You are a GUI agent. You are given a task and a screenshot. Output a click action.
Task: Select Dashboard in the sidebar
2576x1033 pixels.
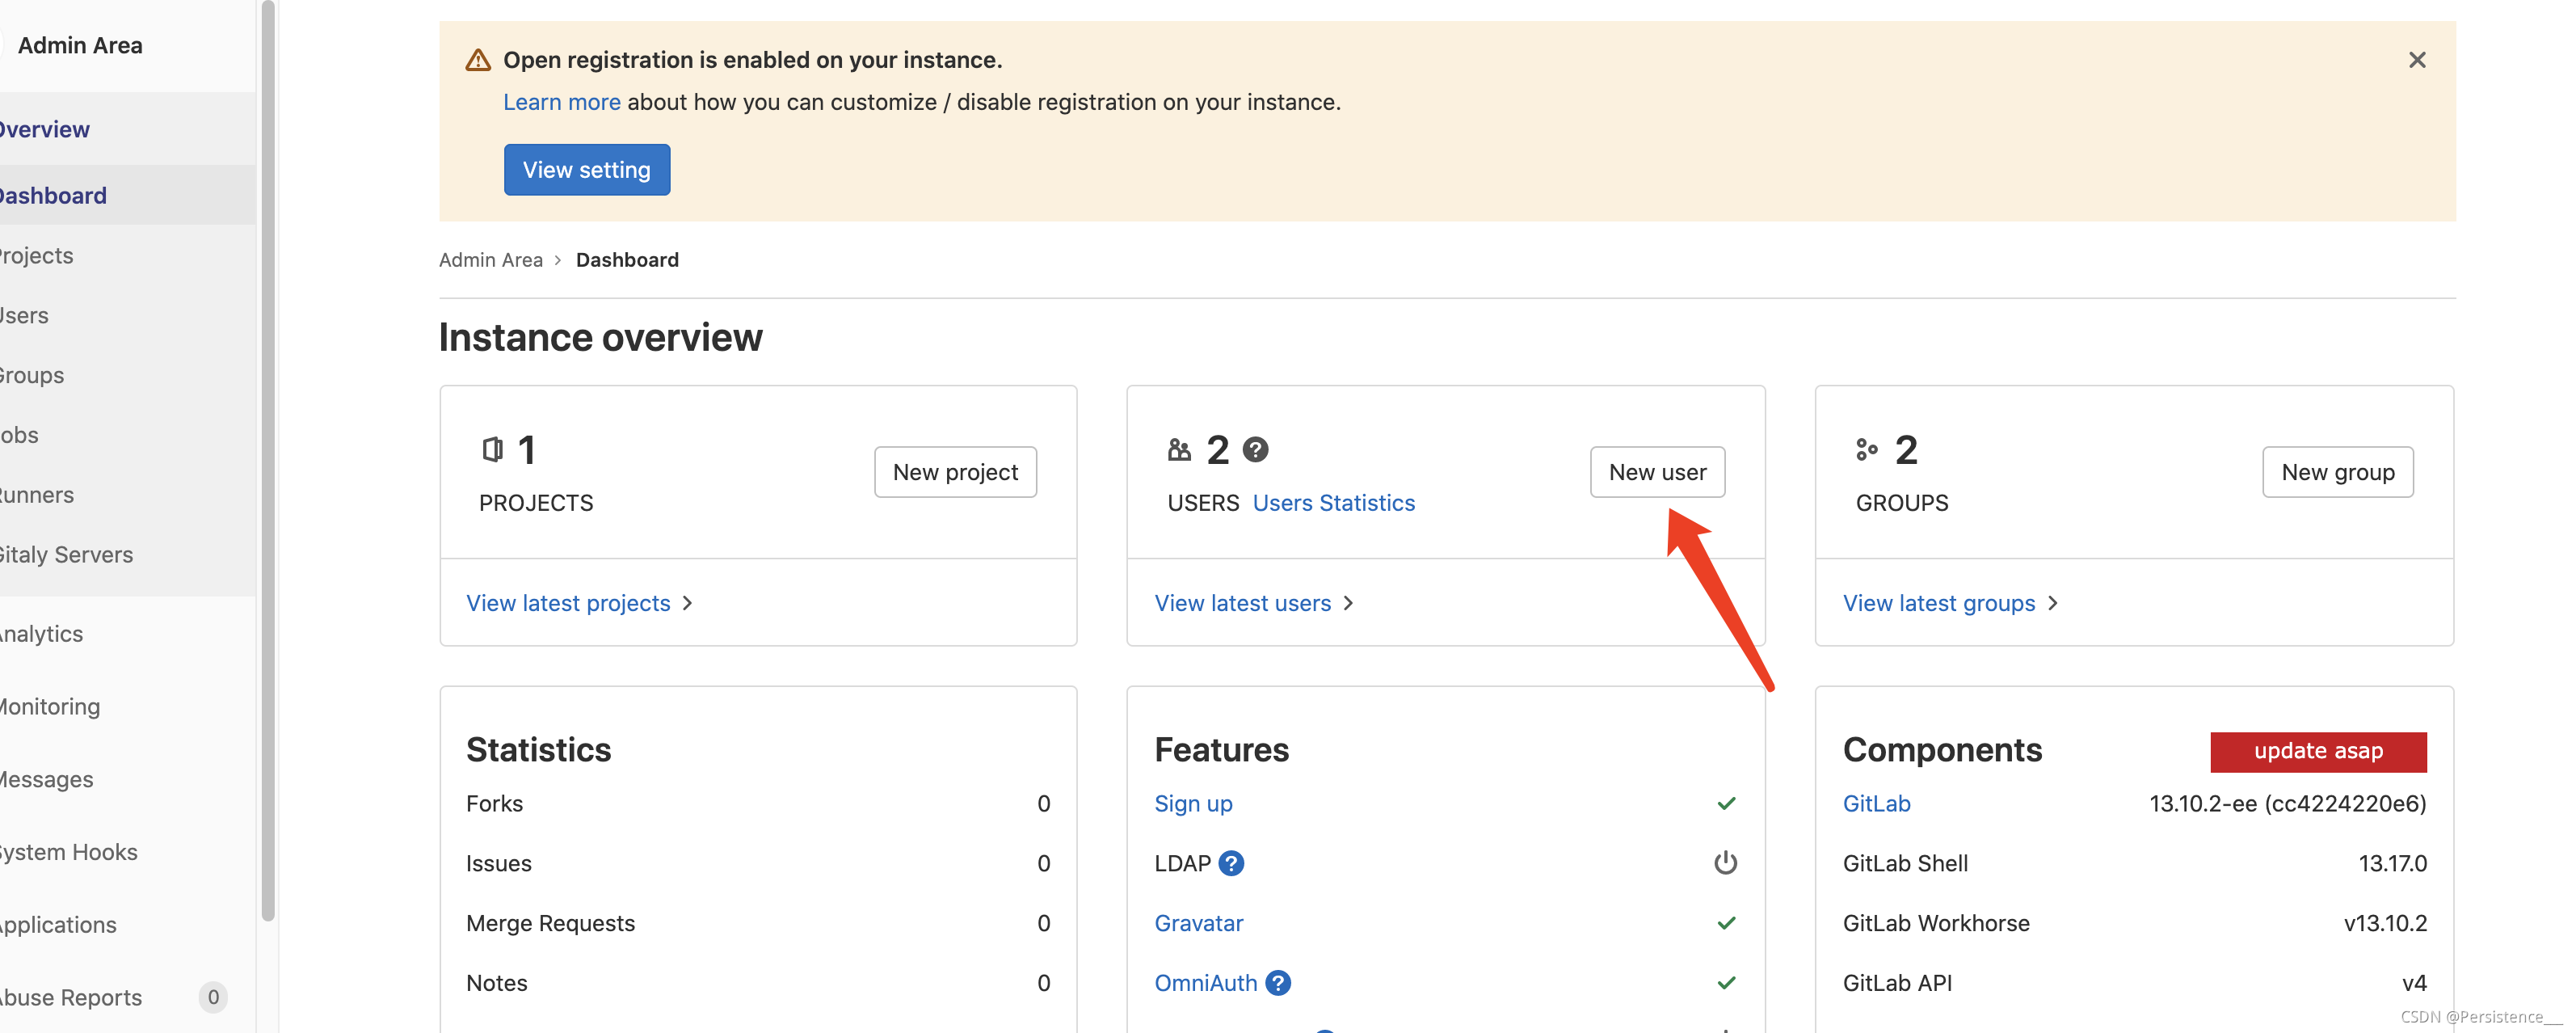(128, 196)
